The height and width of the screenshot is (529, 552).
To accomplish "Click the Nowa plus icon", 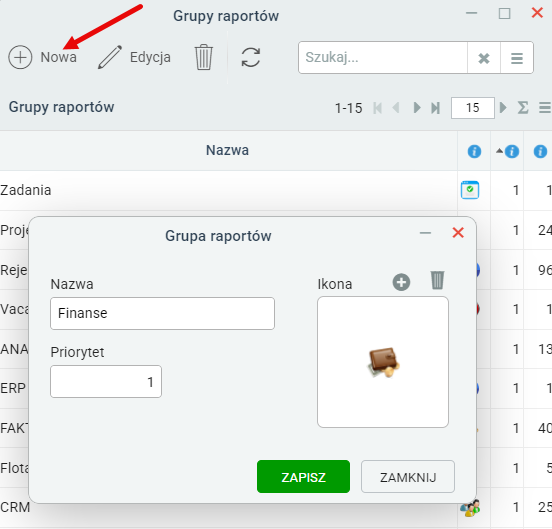I will [x=20, y=57].
